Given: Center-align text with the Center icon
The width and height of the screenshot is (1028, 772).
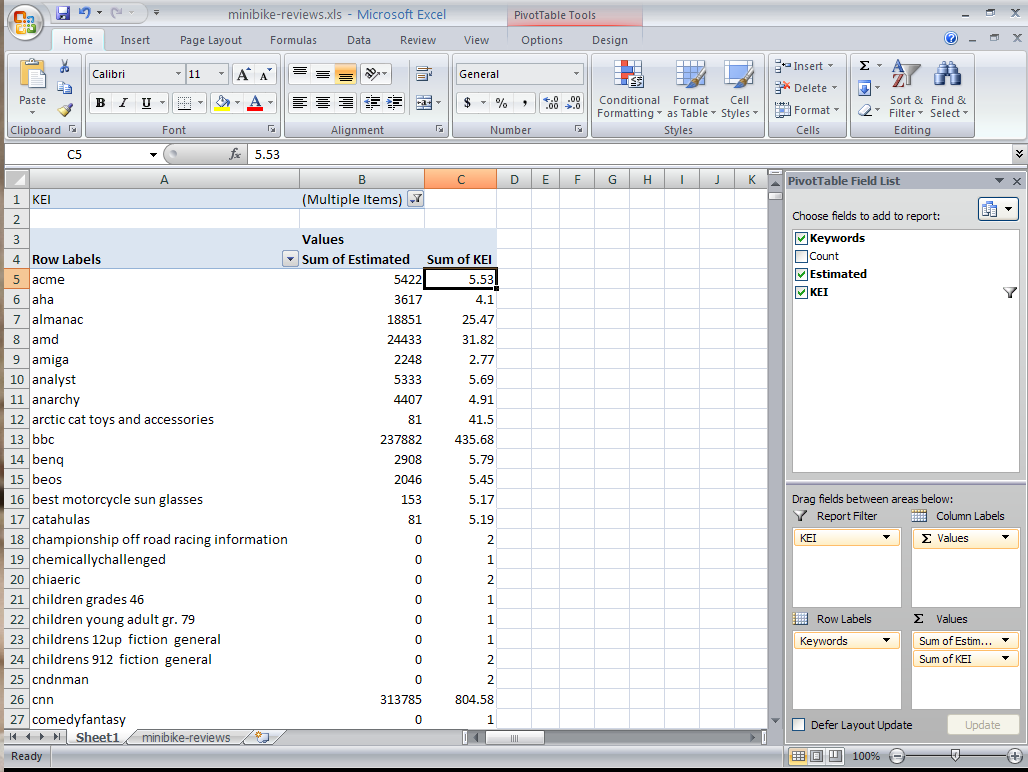Looking at the screenshot, I should point(322,103).
